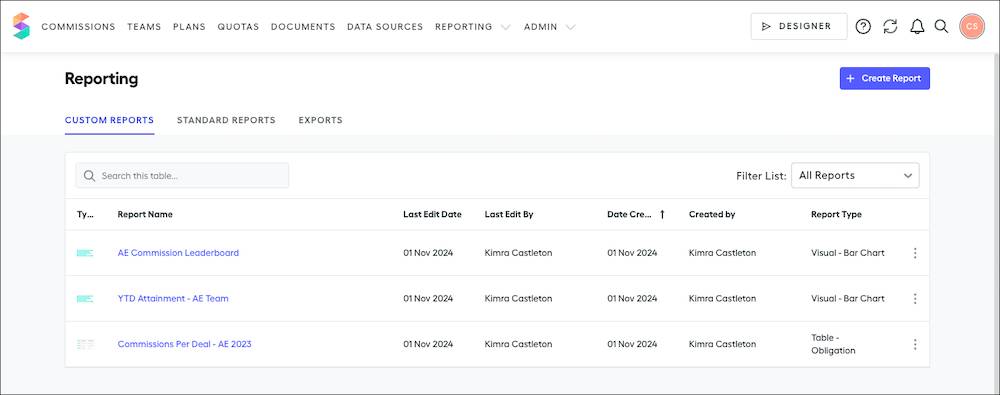Viewport: 1000px width, 395px height.
Task: Click Table - Obligation report type cell
Action: (x=834, y=344)
